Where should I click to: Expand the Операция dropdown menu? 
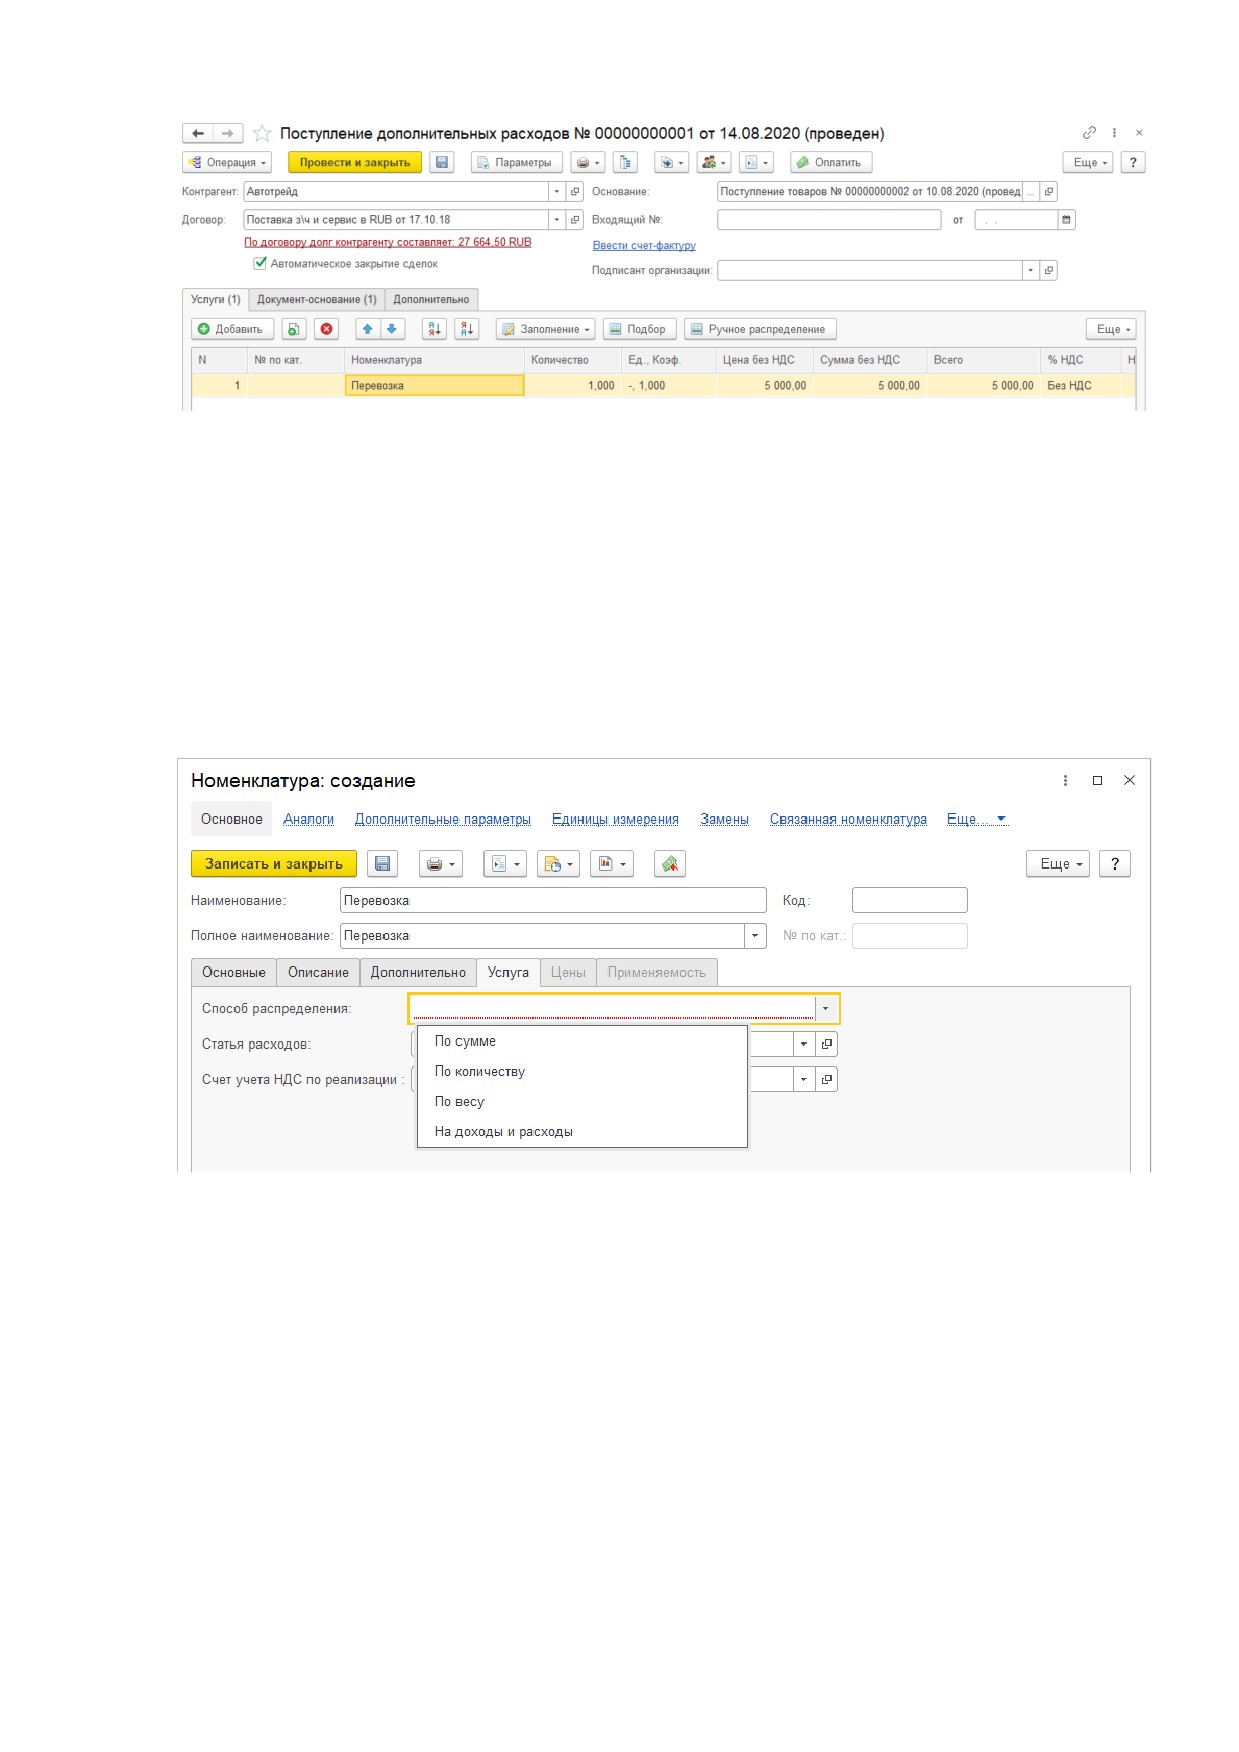click(x=227, y=162)
